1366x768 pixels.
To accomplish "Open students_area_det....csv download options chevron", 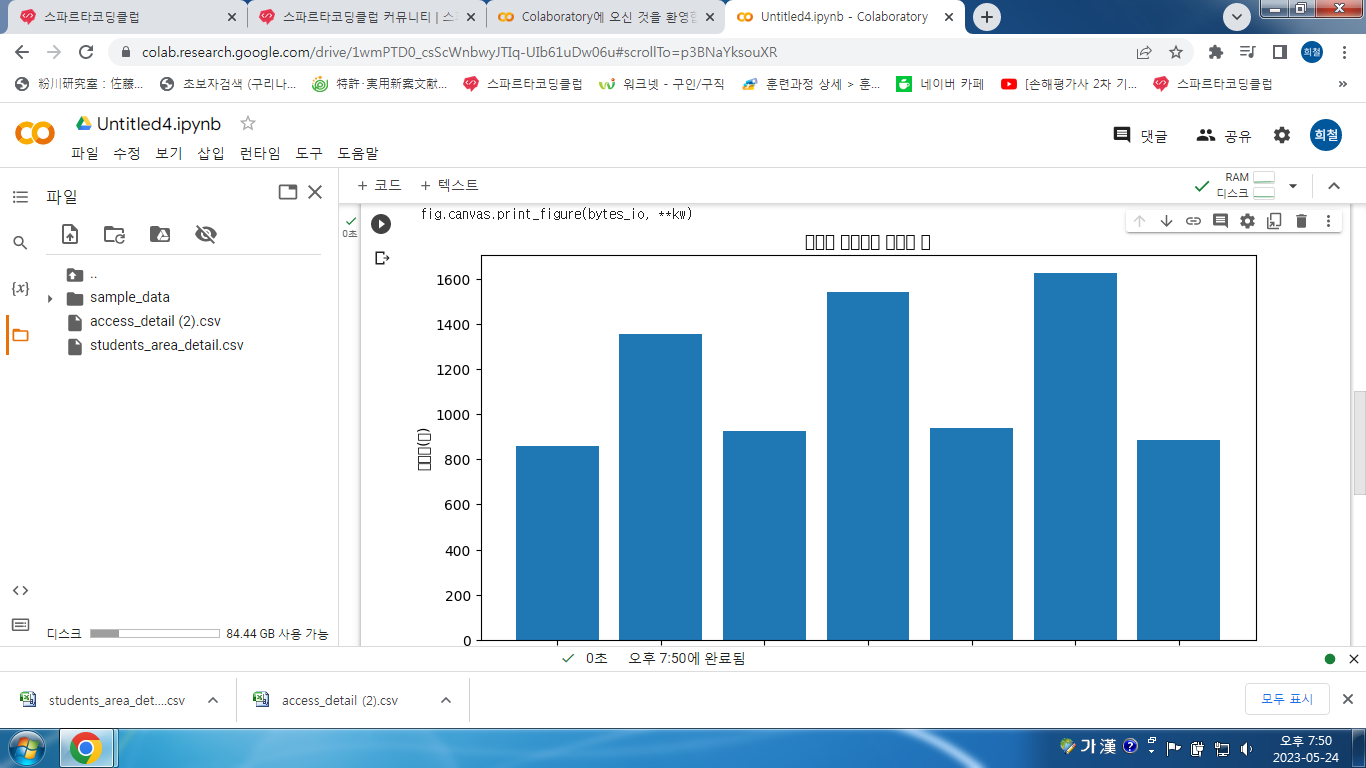I will (x=213, y=700).
